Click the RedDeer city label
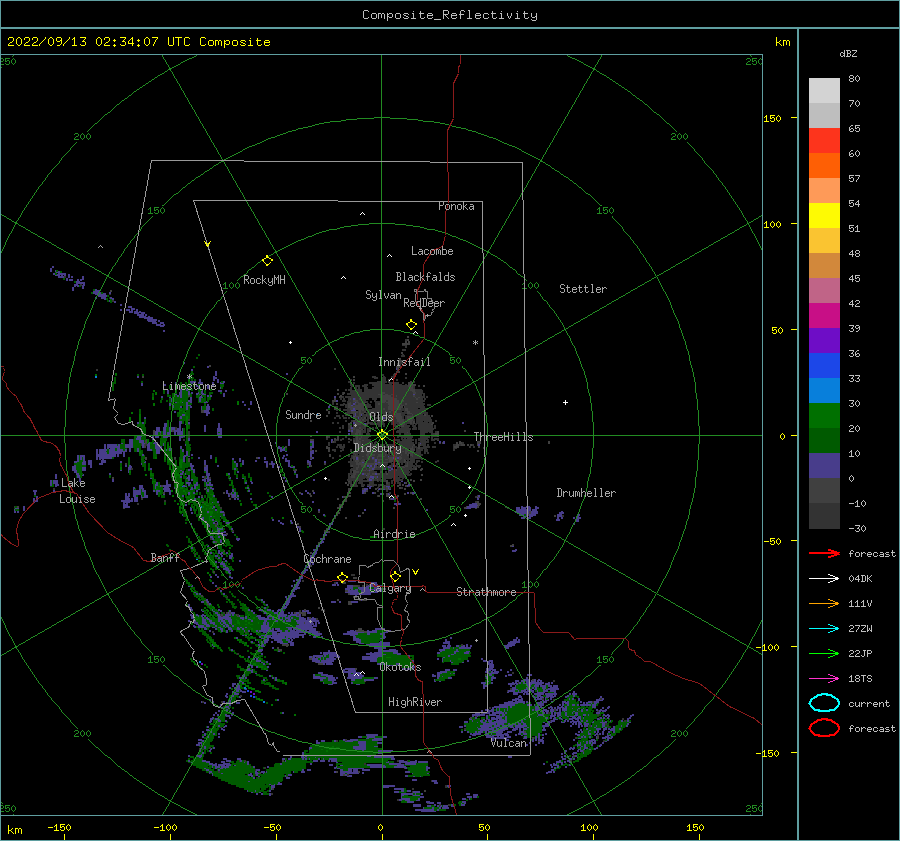900x841 pixels. pyautogui.click(x=424, y=303)
